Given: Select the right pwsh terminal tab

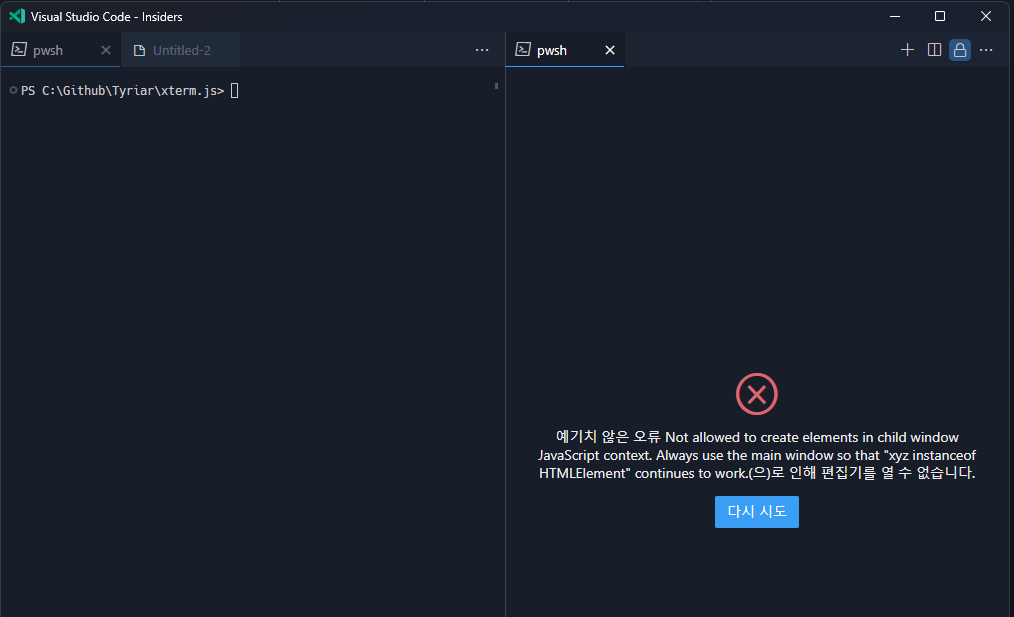Looking at the screenshot, I should (x=552, y=48).
